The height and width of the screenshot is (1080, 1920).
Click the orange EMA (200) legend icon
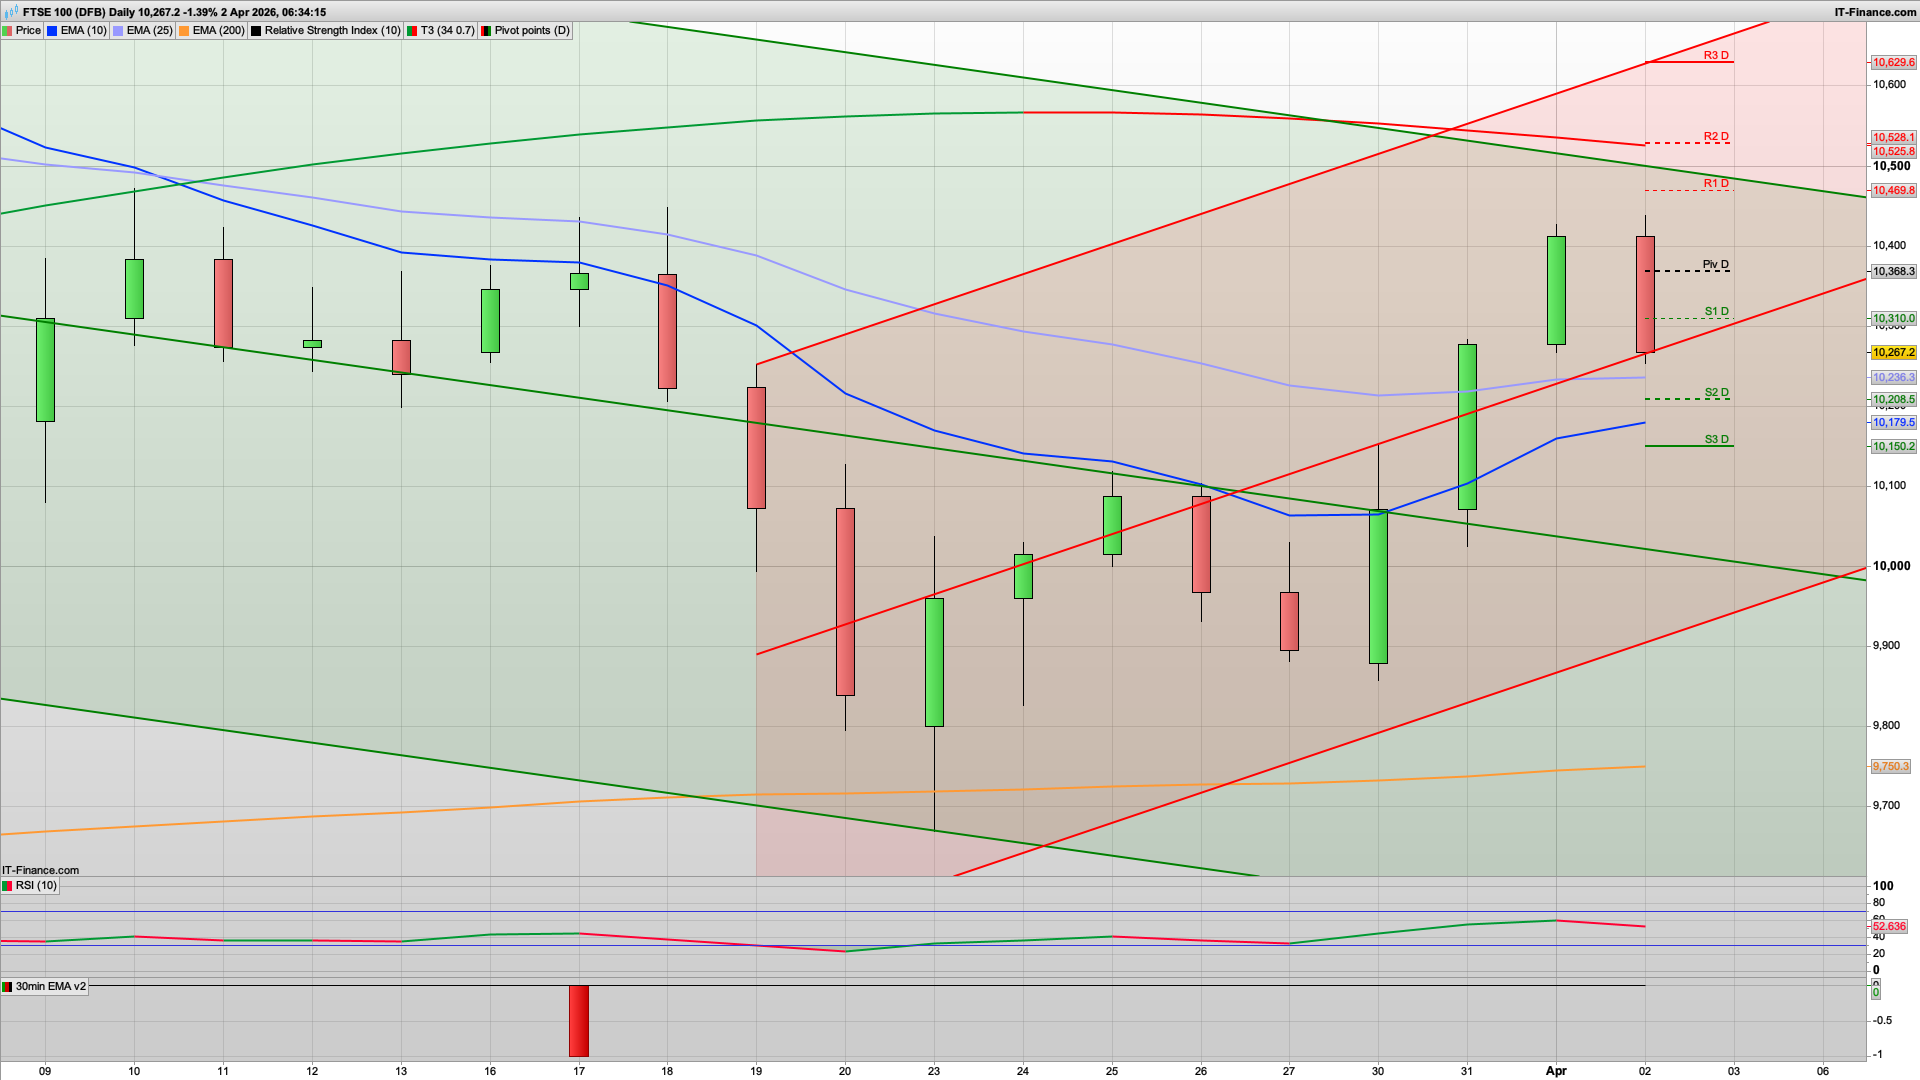(182, 30)
